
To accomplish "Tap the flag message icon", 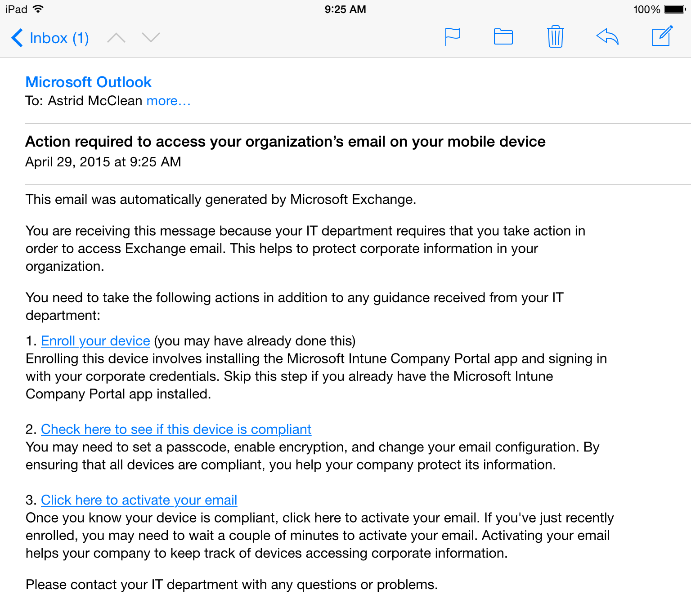I will 452,37.
